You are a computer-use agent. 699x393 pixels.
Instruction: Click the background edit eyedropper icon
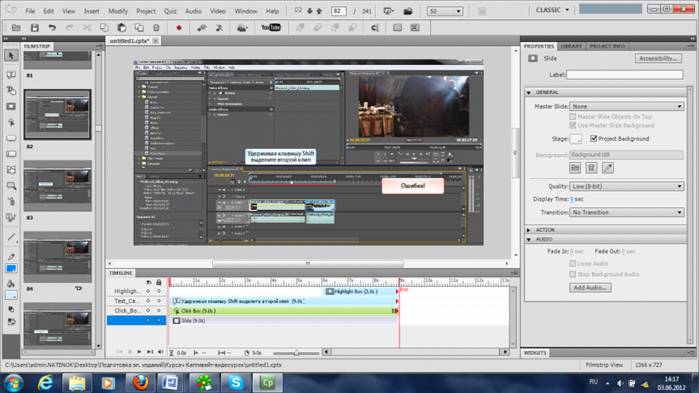point(608,168)
